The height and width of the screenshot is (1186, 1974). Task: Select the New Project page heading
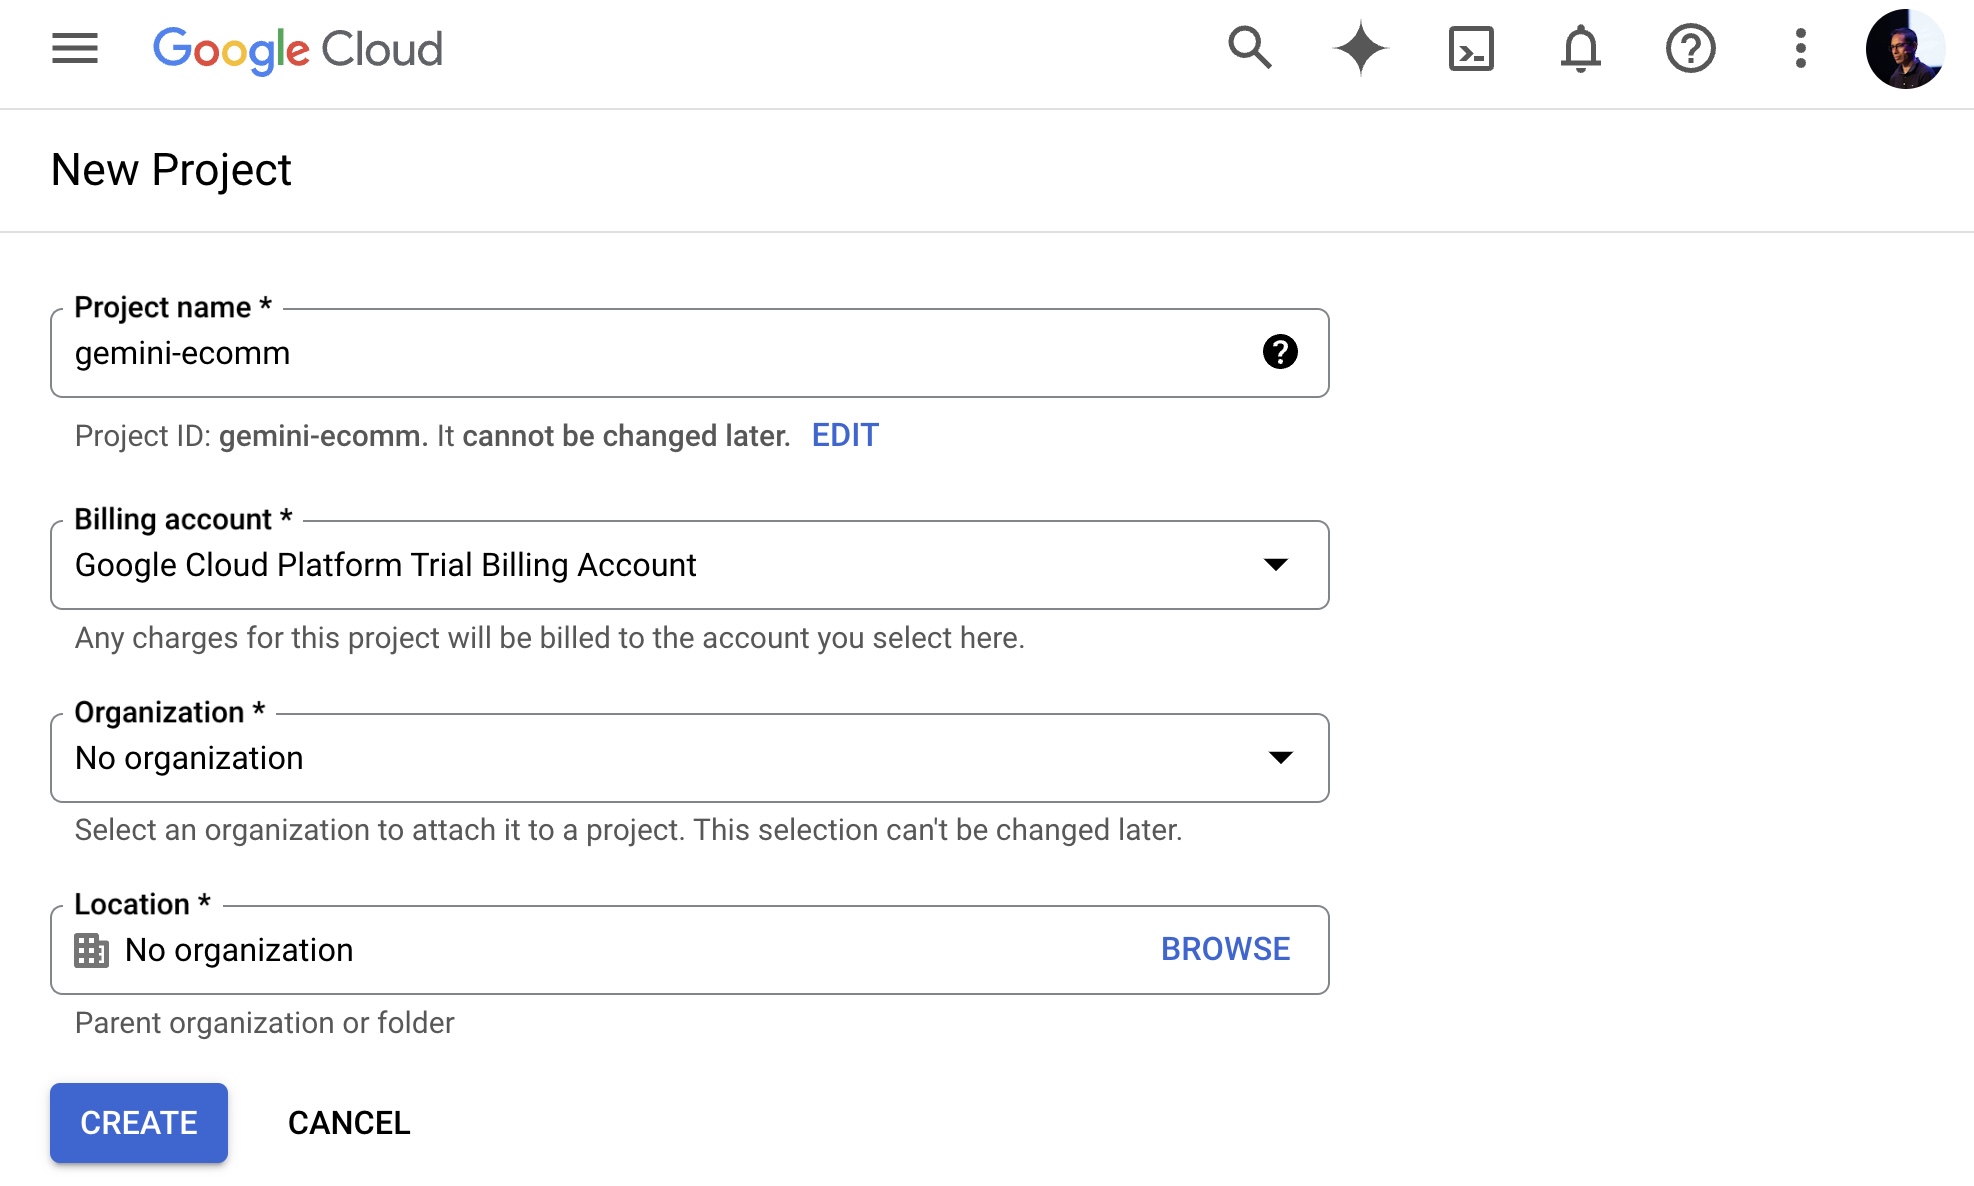(x=171, y=169)
